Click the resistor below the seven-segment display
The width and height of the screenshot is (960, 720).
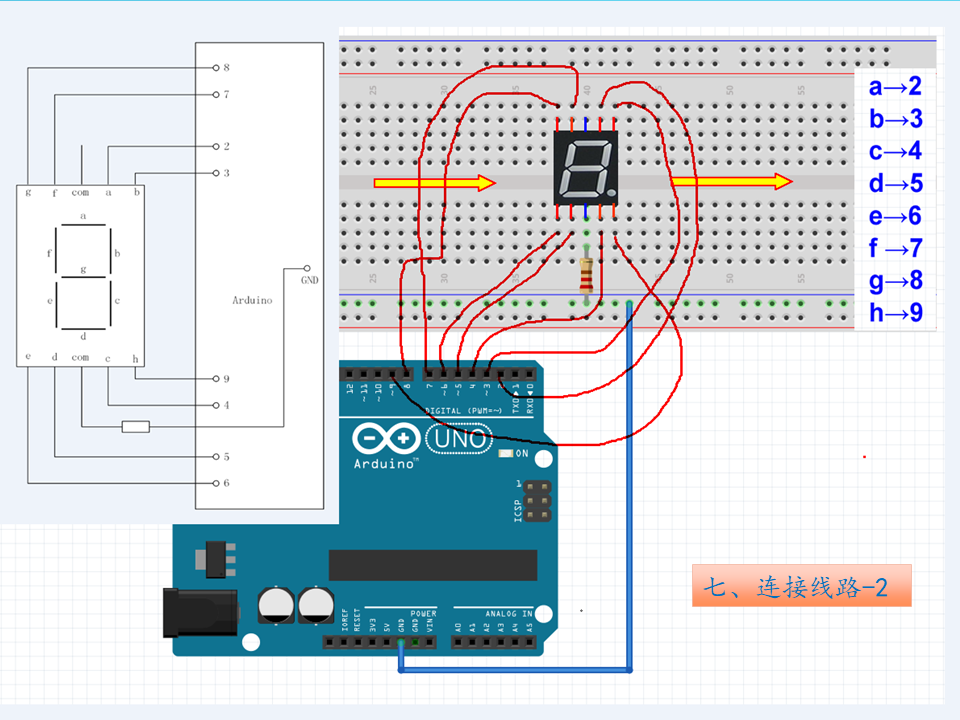pyautogui.click(x=586, y=275)
